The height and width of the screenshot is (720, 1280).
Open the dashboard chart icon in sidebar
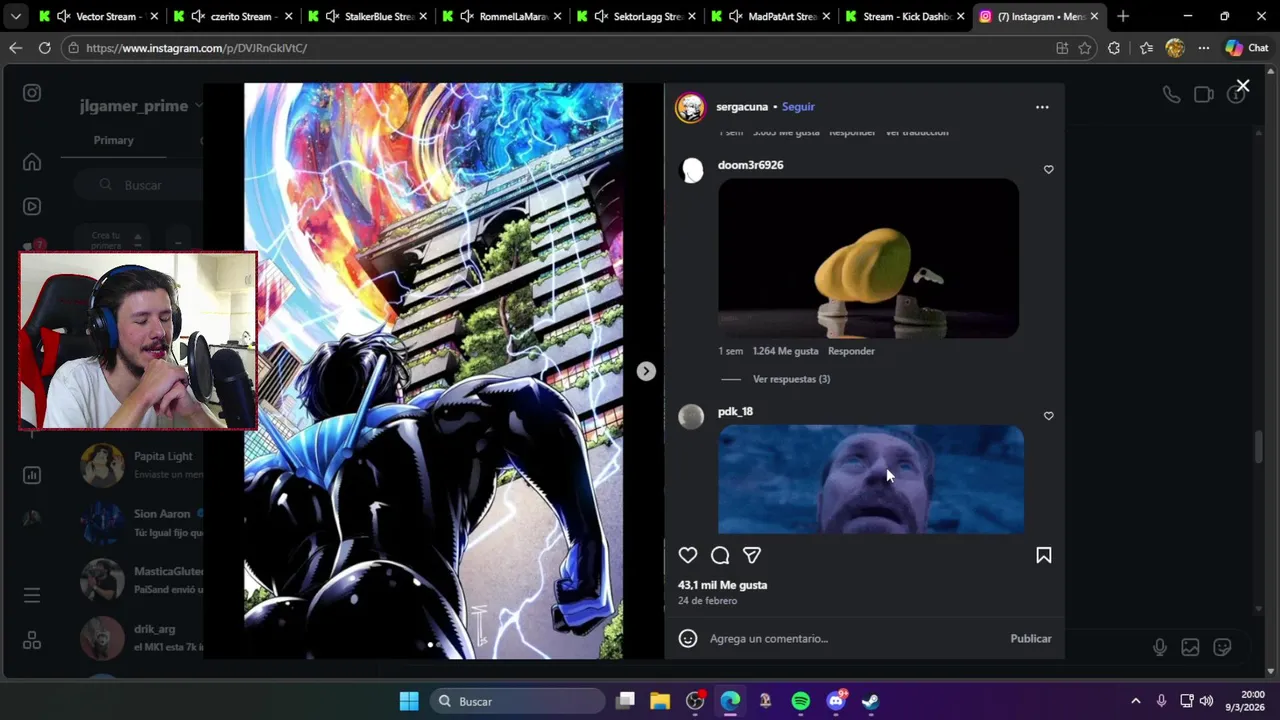coord(32,475)
